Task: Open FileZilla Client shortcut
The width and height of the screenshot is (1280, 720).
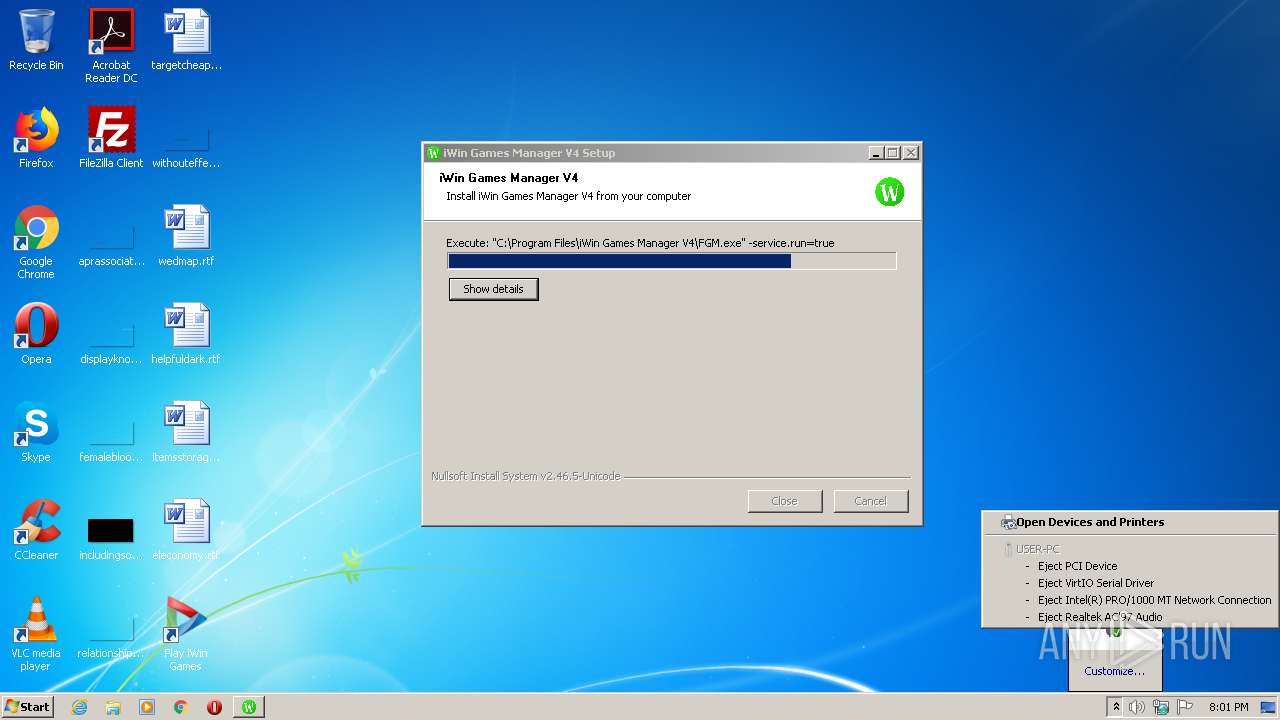Action: pyautogui.click(x=111, y=138)
